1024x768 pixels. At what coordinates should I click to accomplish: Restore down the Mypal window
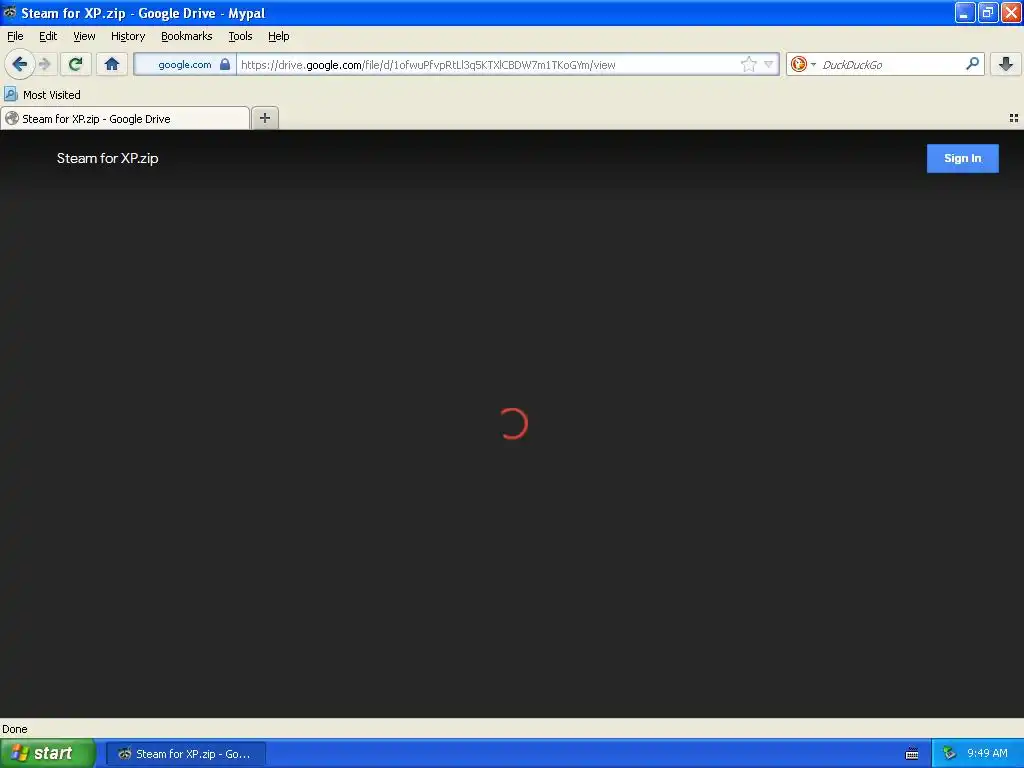tap(988, 12)
